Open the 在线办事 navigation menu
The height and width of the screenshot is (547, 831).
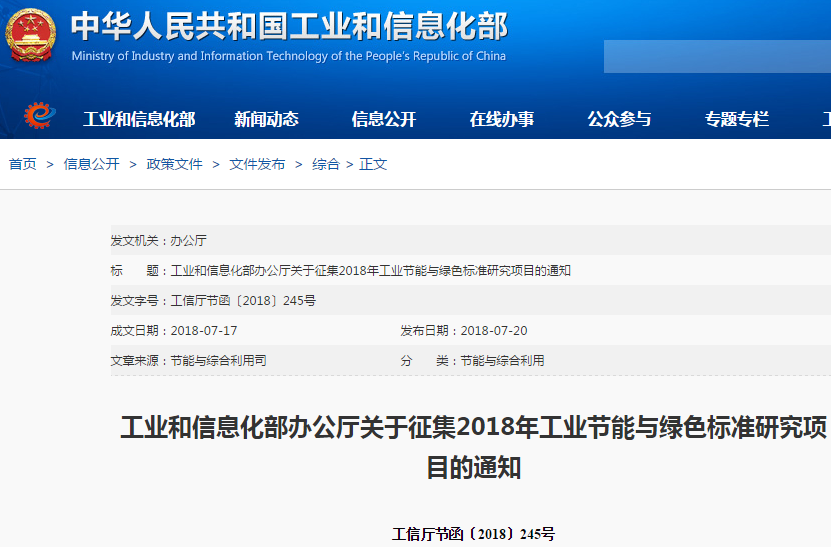point(502,119)
